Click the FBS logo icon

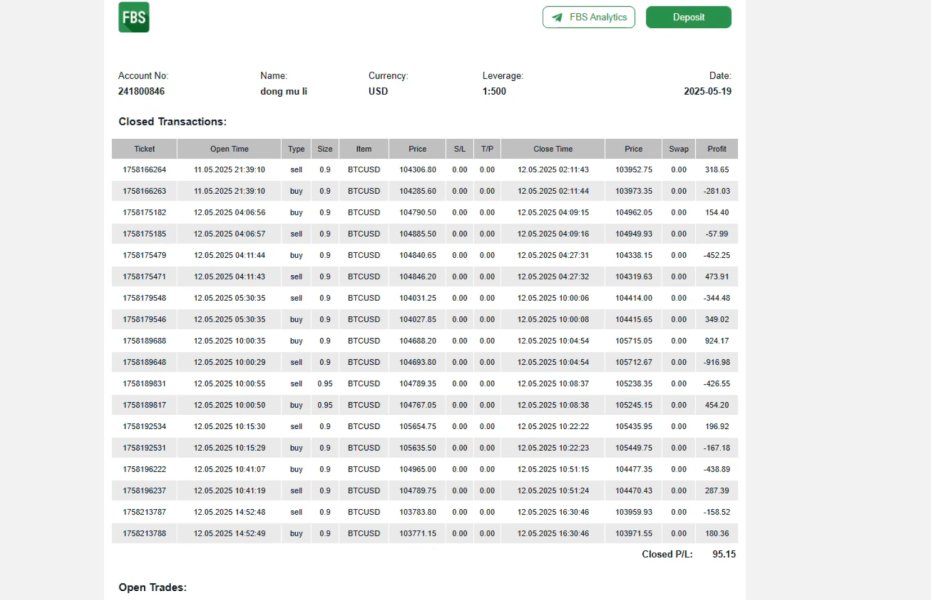point(134,17)
